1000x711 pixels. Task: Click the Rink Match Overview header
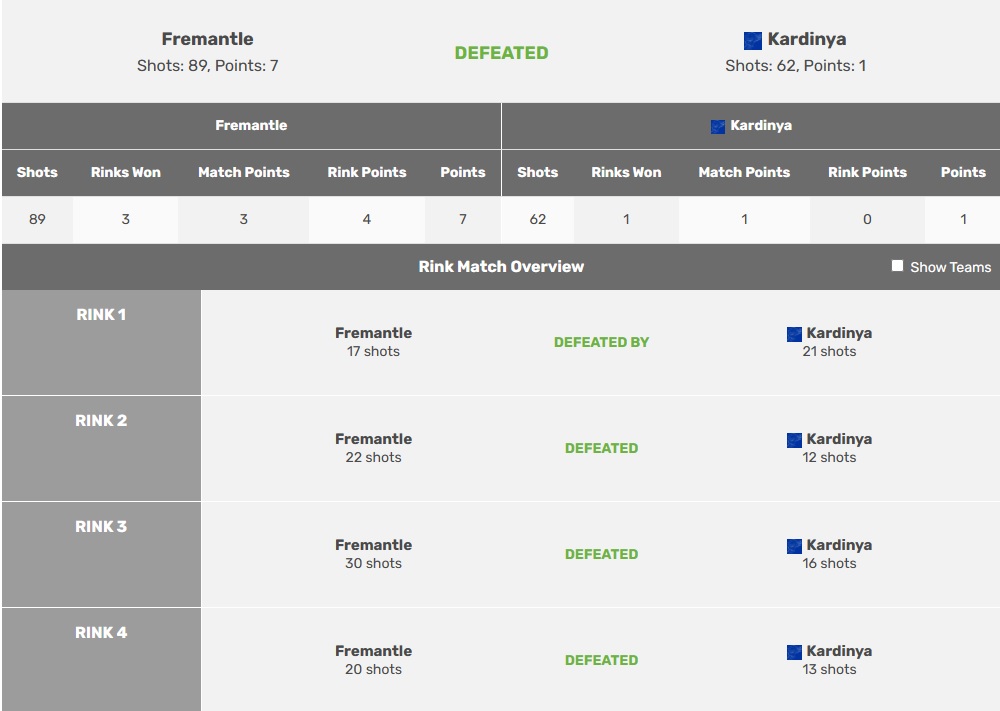coord(500,267)
